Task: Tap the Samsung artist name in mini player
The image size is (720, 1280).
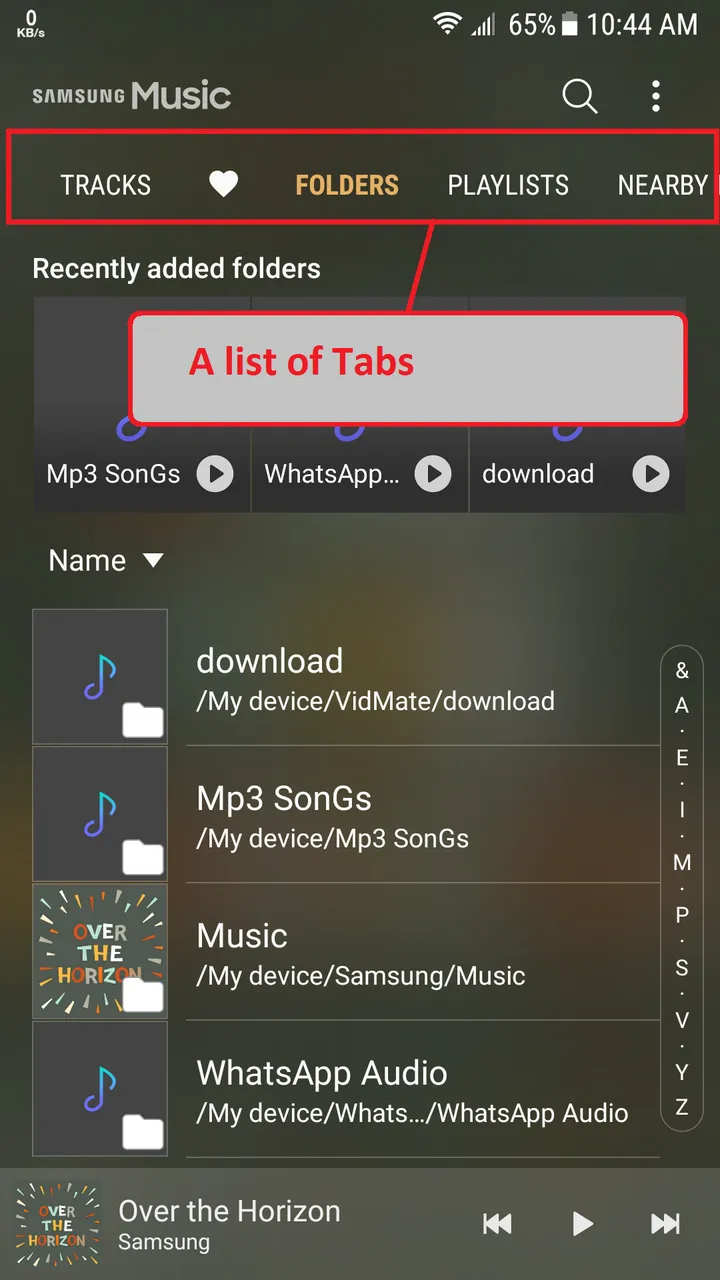Action: [x=164, y=1243]
